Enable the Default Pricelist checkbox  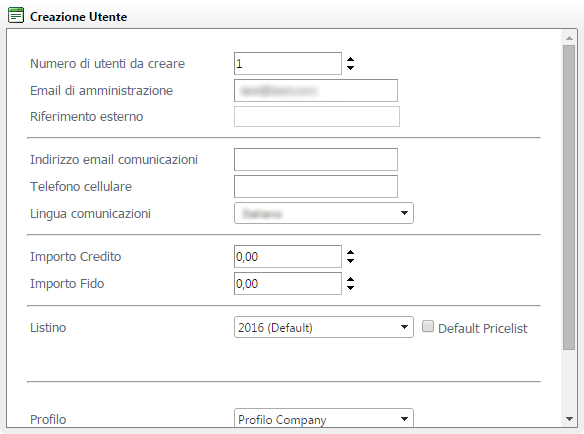428,326
